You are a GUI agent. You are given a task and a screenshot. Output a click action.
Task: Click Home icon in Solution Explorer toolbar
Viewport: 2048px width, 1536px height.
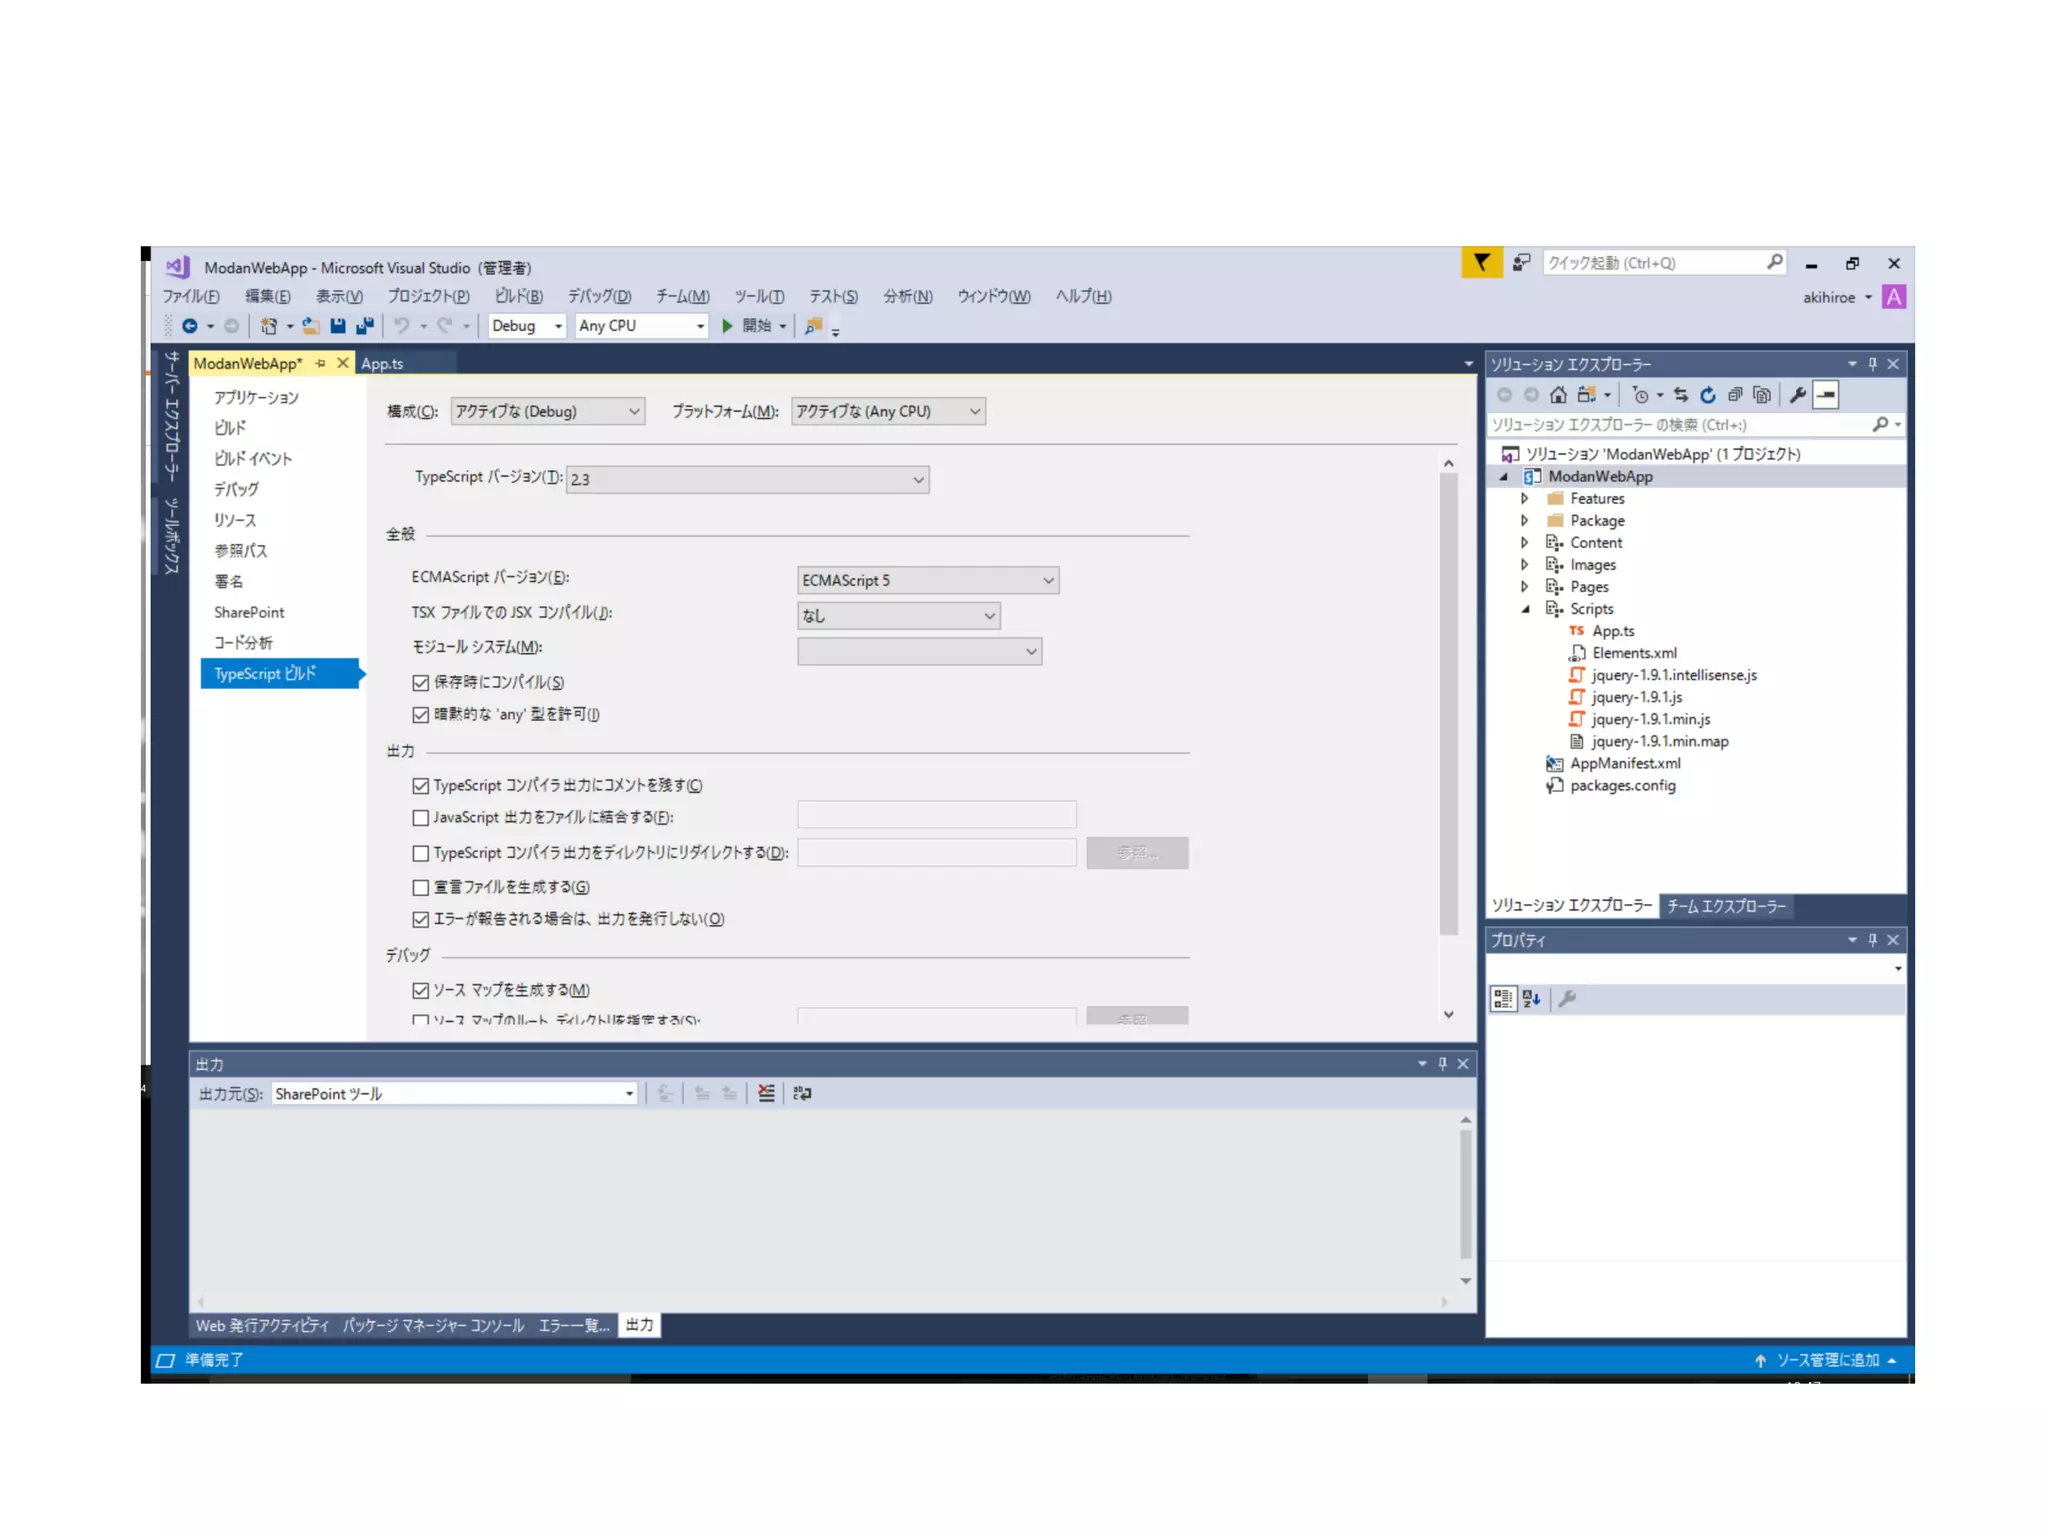[1558, 395]
